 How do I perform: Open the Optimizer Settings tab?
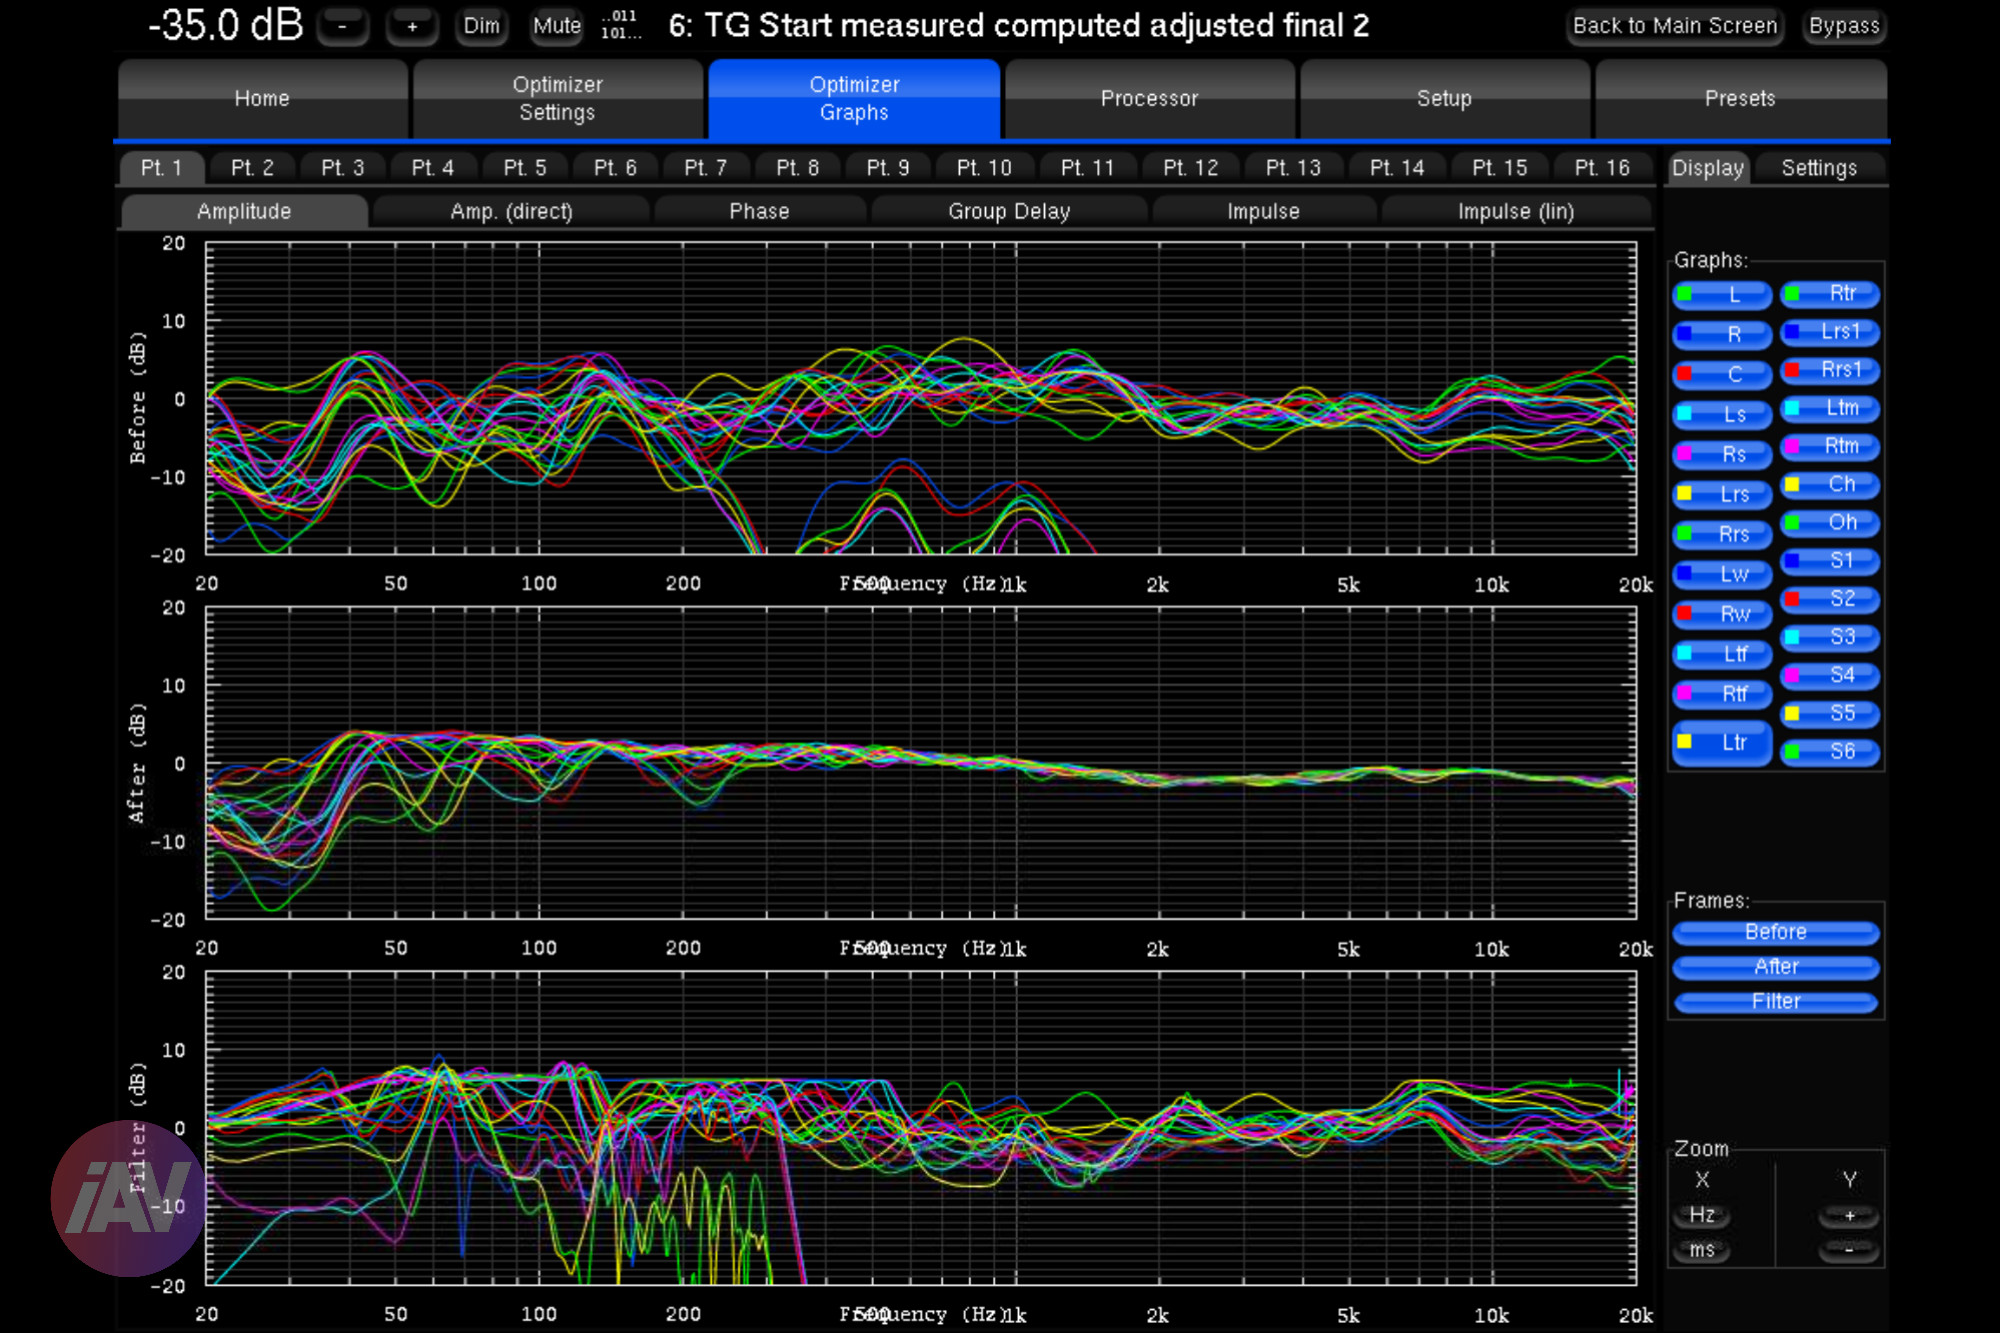point(557,98)
